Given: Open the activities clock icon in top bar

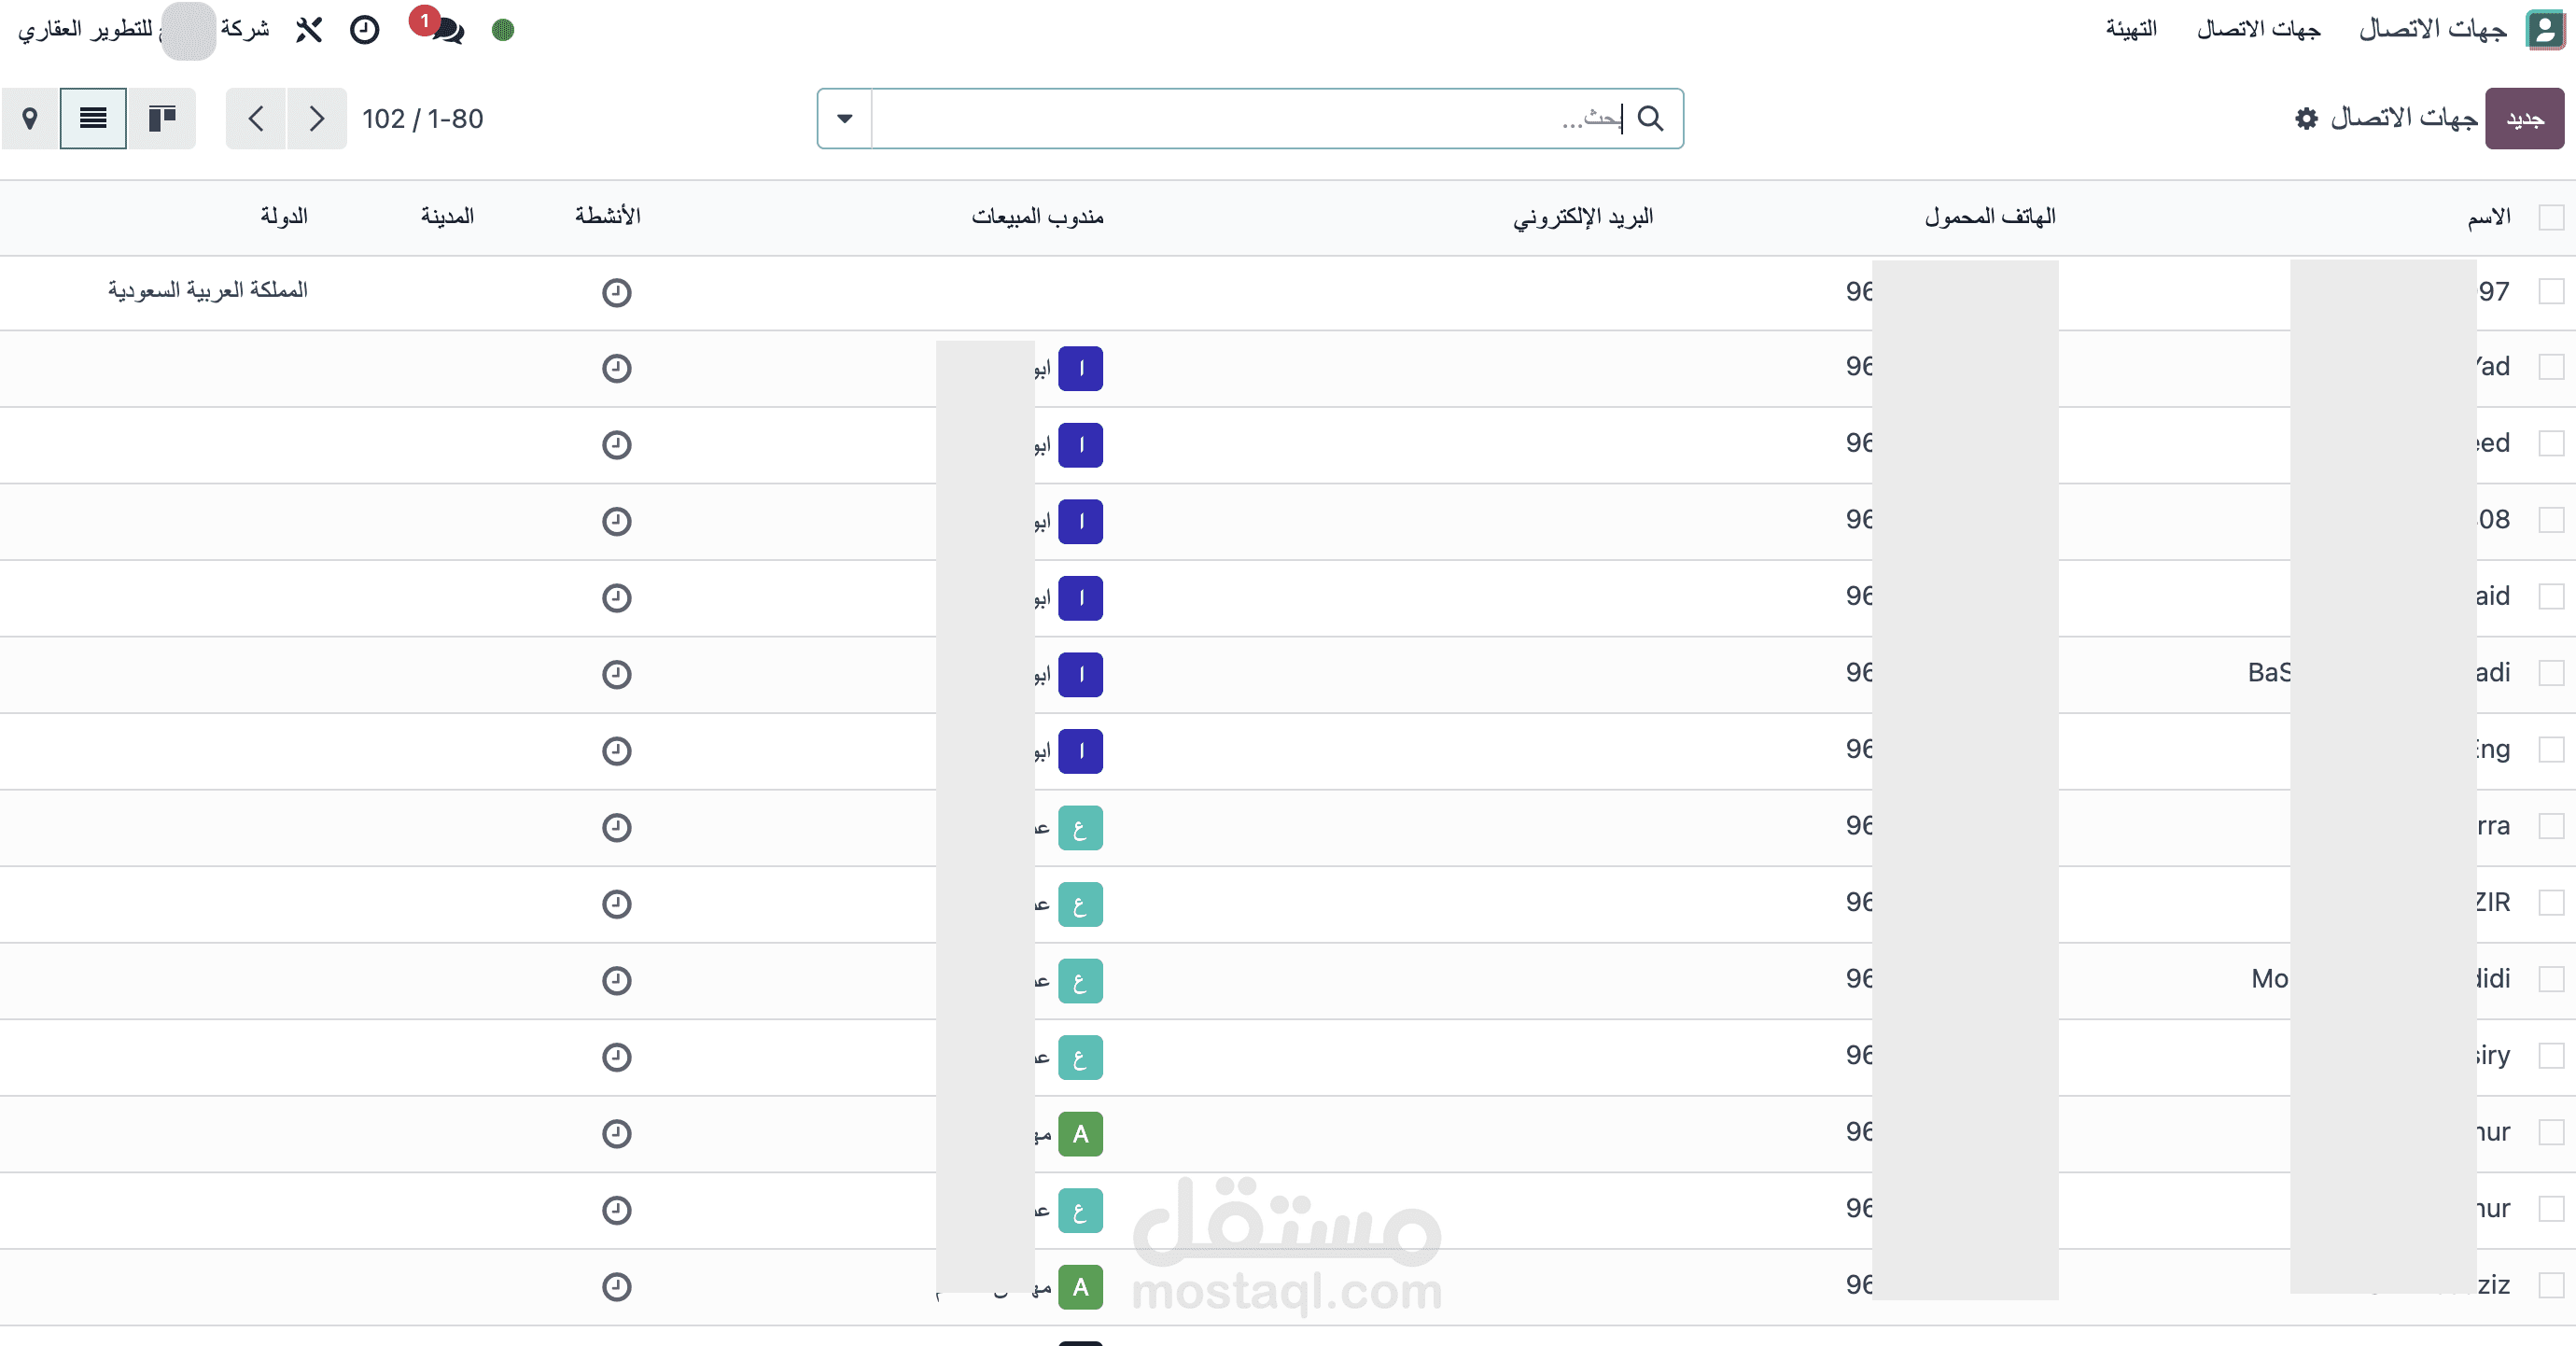Looking at the screenshot, I should 364,30.
